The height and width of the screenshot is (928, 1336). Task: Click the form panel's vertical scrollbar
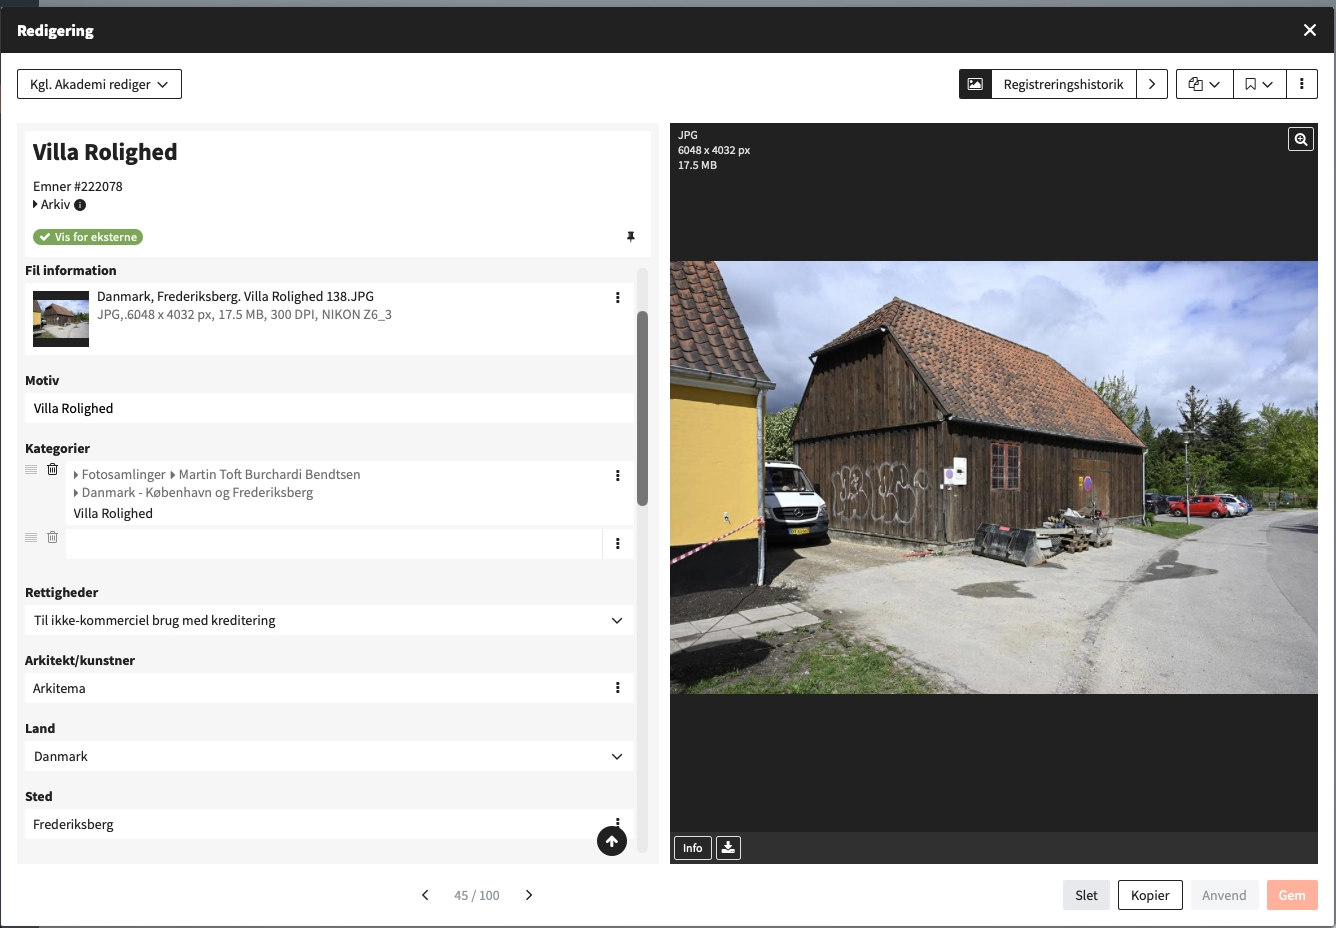643,408
